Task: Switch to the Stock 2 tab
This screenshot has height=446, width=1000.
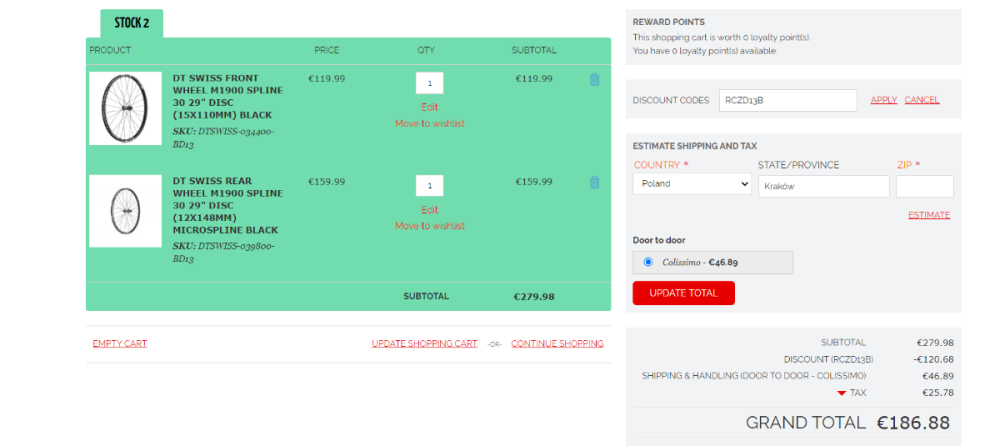Action: coord(131,23)
